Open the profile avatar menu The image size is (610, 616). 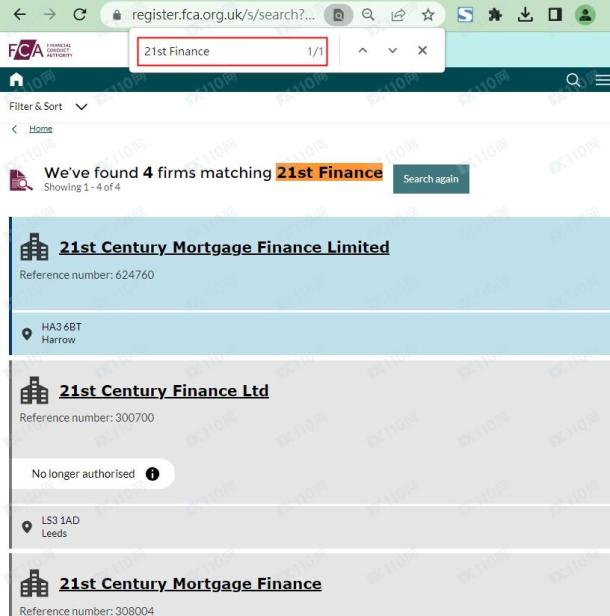pos(585,15)
